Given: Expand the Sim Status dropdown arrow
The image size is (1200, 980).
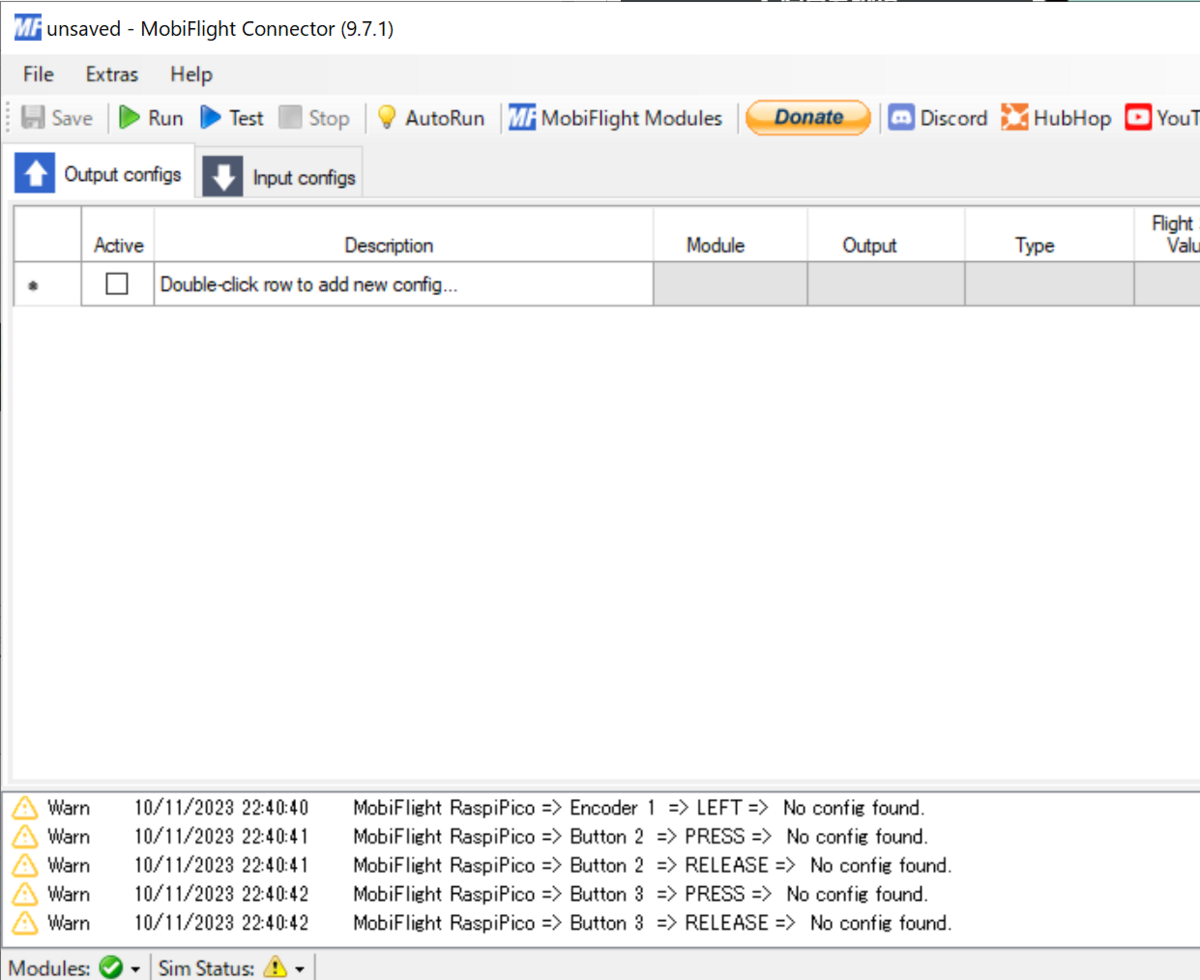Looking at the screenshot, I should (x=299, y=968).
